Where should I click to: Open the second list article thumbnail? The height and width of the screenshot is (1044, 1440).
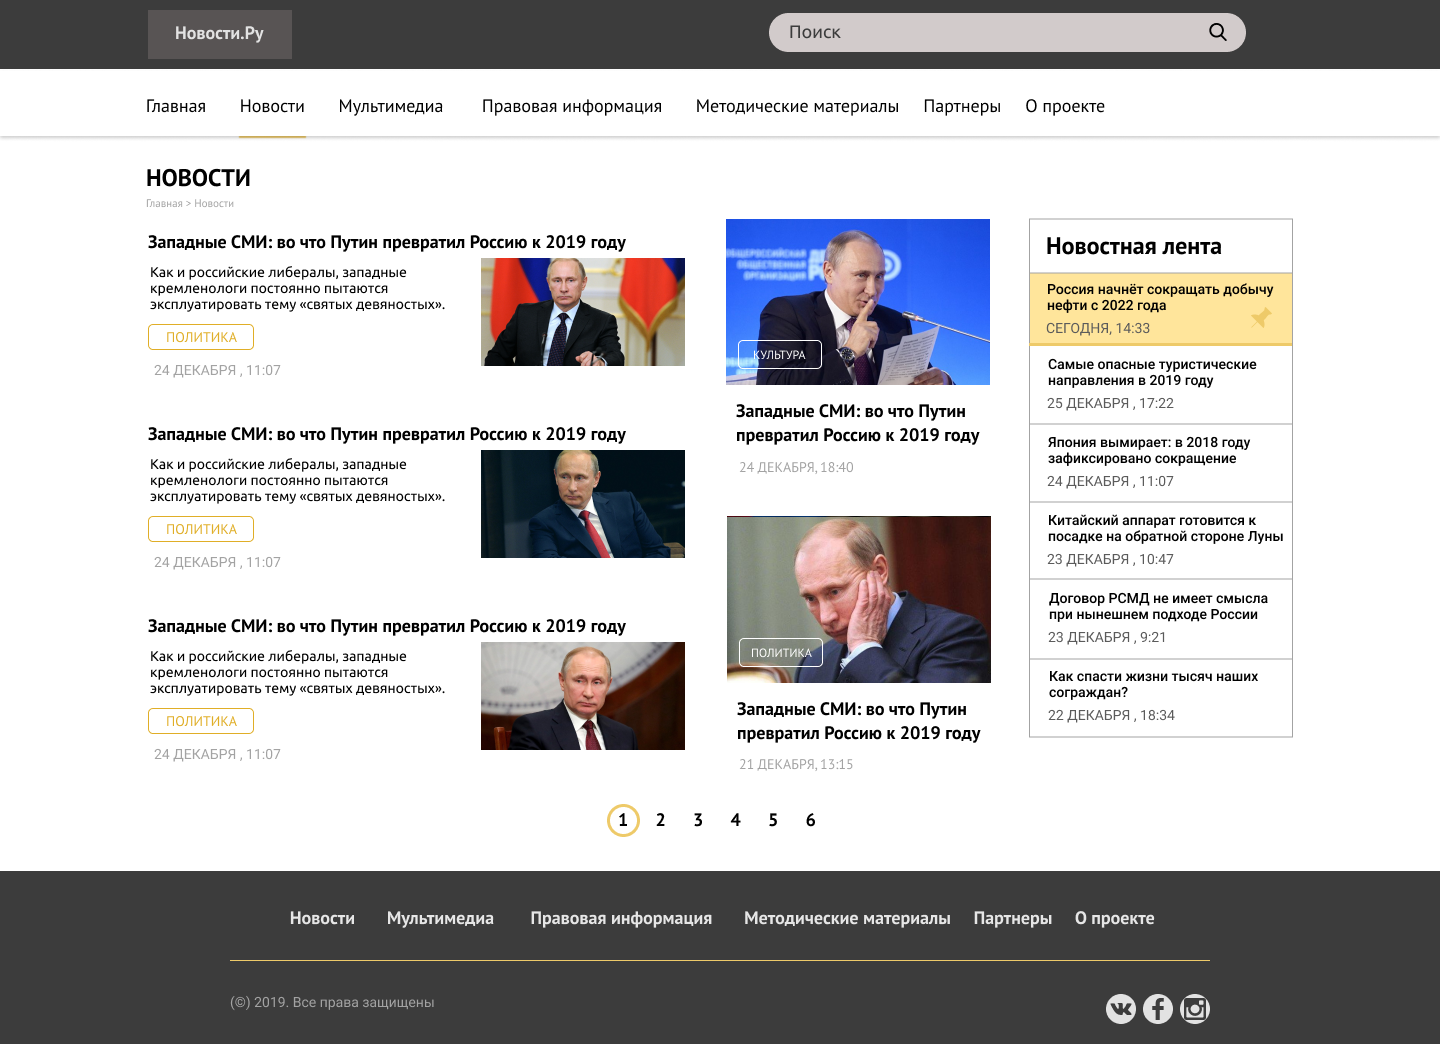(583, 504)
